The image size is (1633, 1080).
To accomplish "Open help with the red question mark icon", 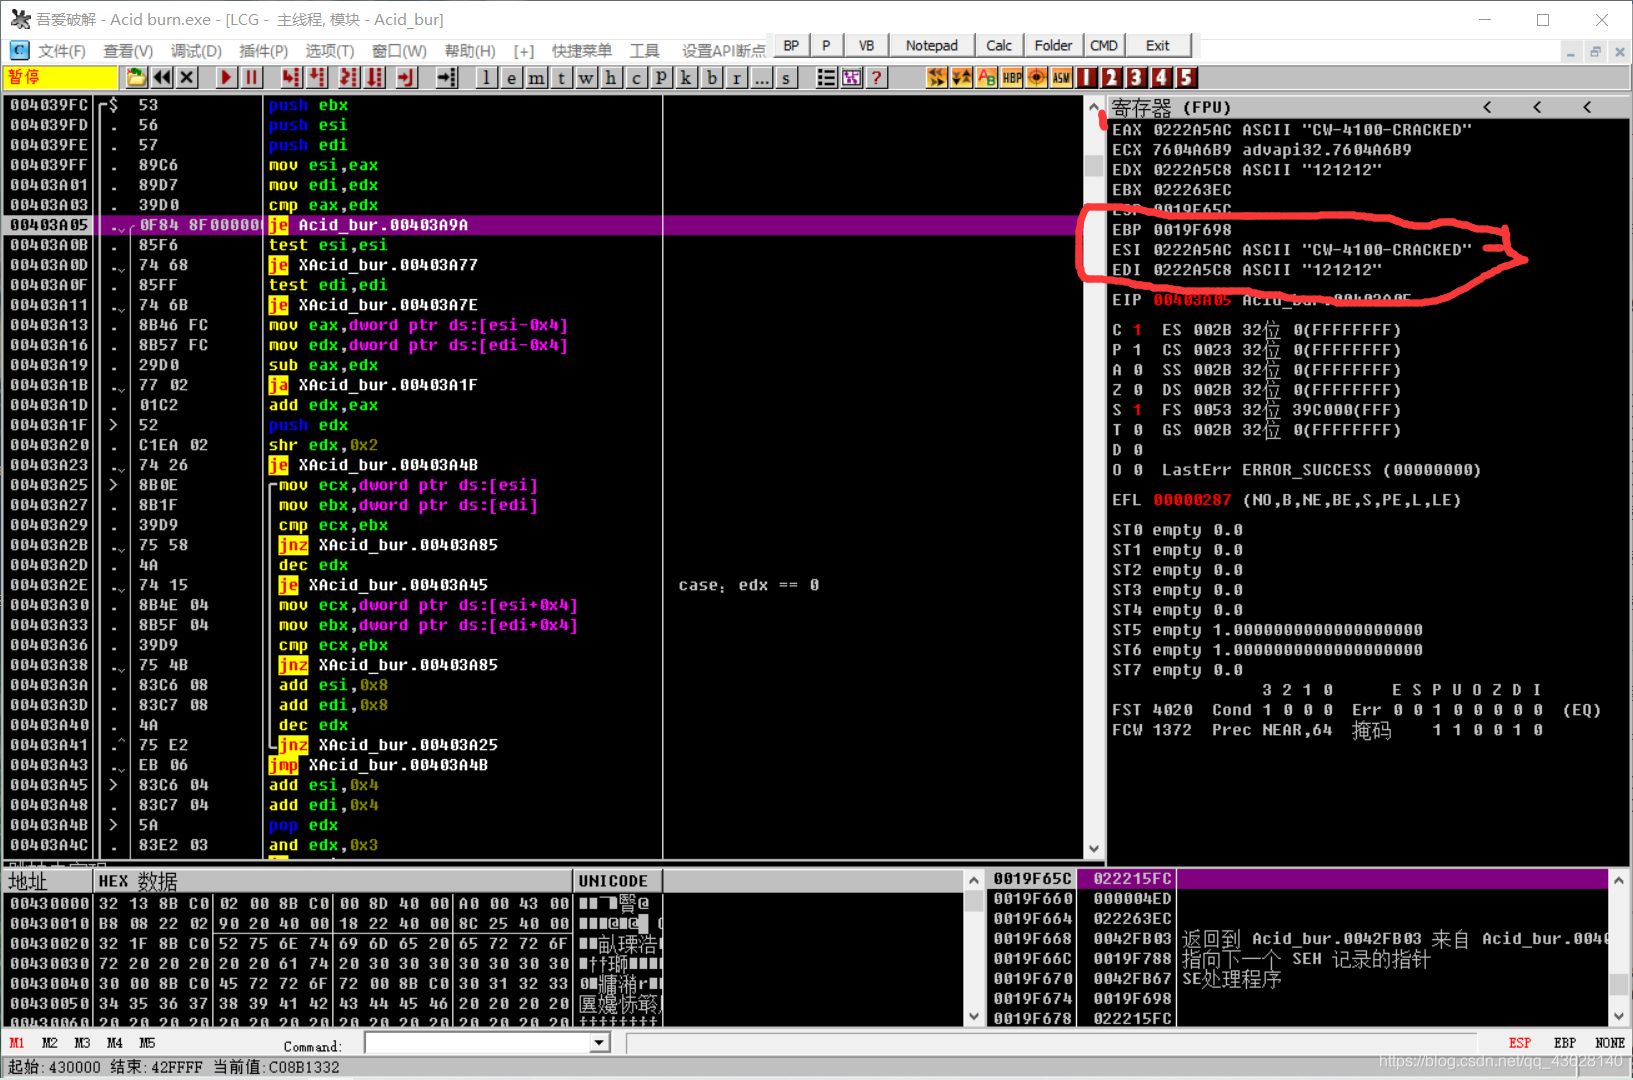I will pos(876,77).
